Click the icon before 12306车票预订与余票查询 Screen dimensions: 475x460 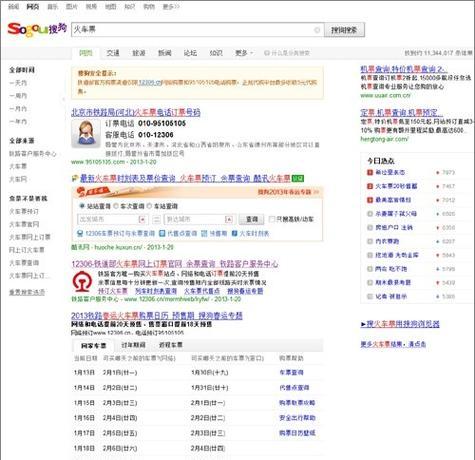pyautogui.click(x=80, y=233)
